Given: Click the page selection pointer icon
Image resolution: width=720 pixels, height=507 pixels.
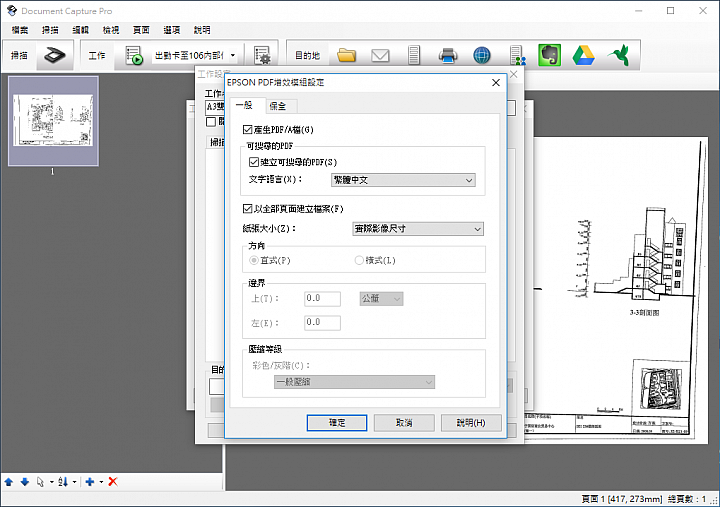Looking at the screenshot, I should (40, 482).
